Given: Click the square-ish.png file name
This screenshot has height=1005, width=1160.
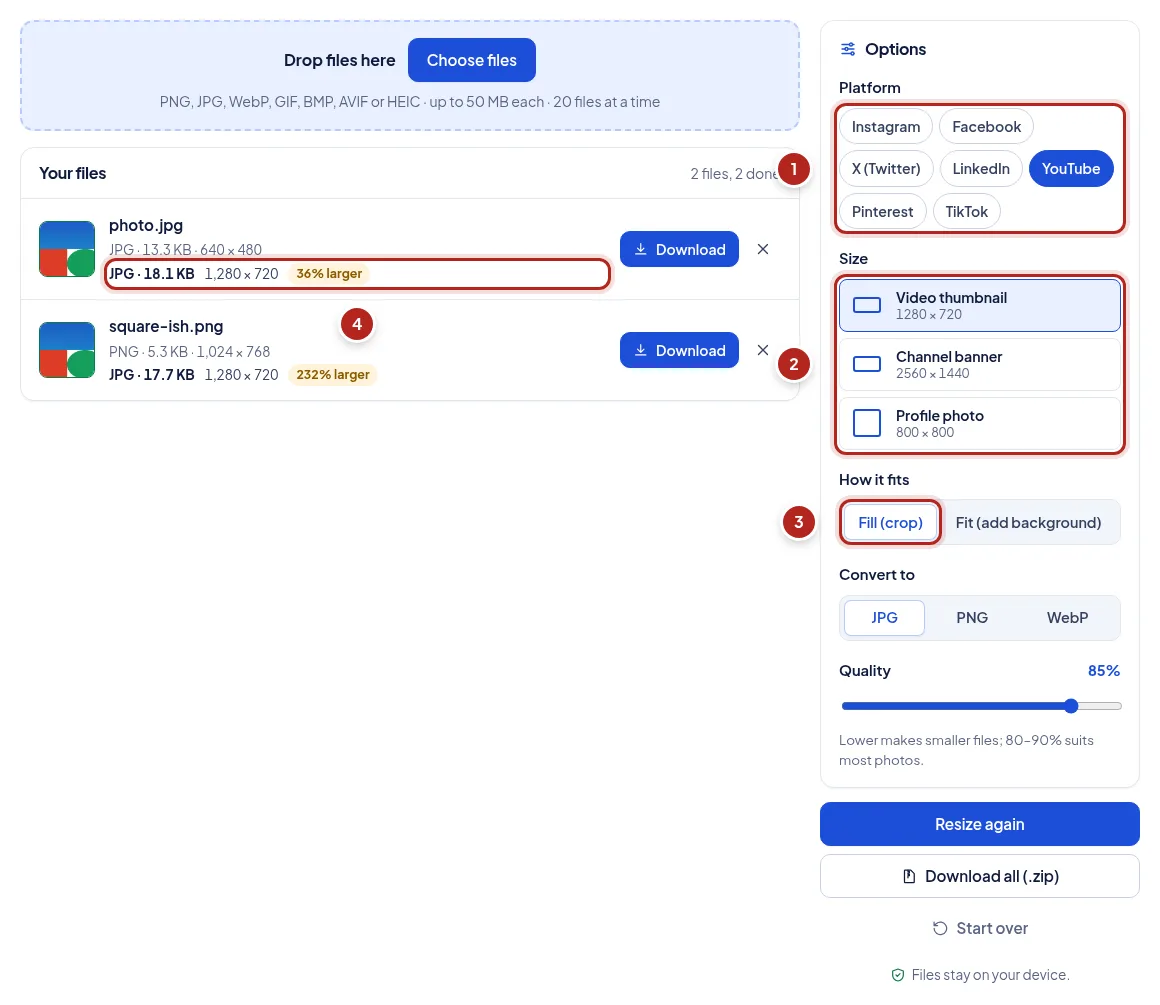Looking at the screenshot, I should tap(166, 326).
